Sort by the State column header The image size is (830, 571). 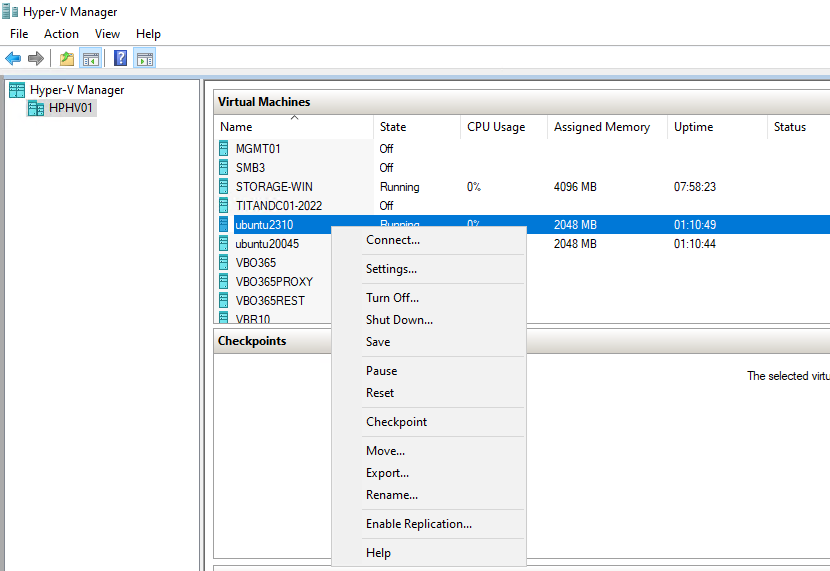(x=417, y=127)
